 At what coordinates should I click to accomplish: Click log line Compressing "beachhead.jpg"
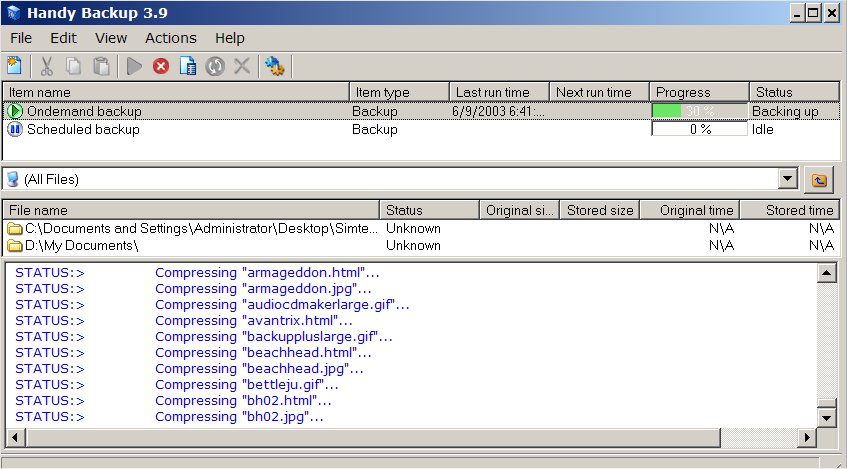pyautogui.click(x=259, y=369)
